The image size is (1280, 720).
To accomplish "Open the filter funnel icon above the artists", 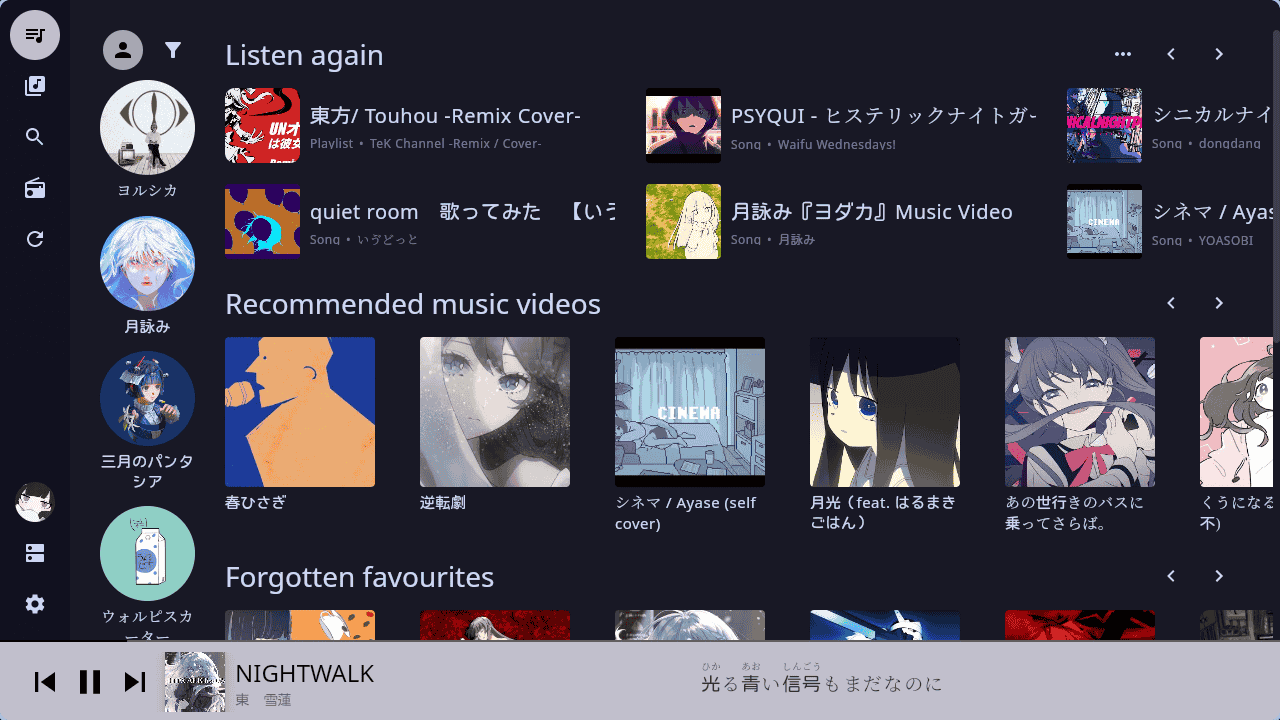I will 173,50.
